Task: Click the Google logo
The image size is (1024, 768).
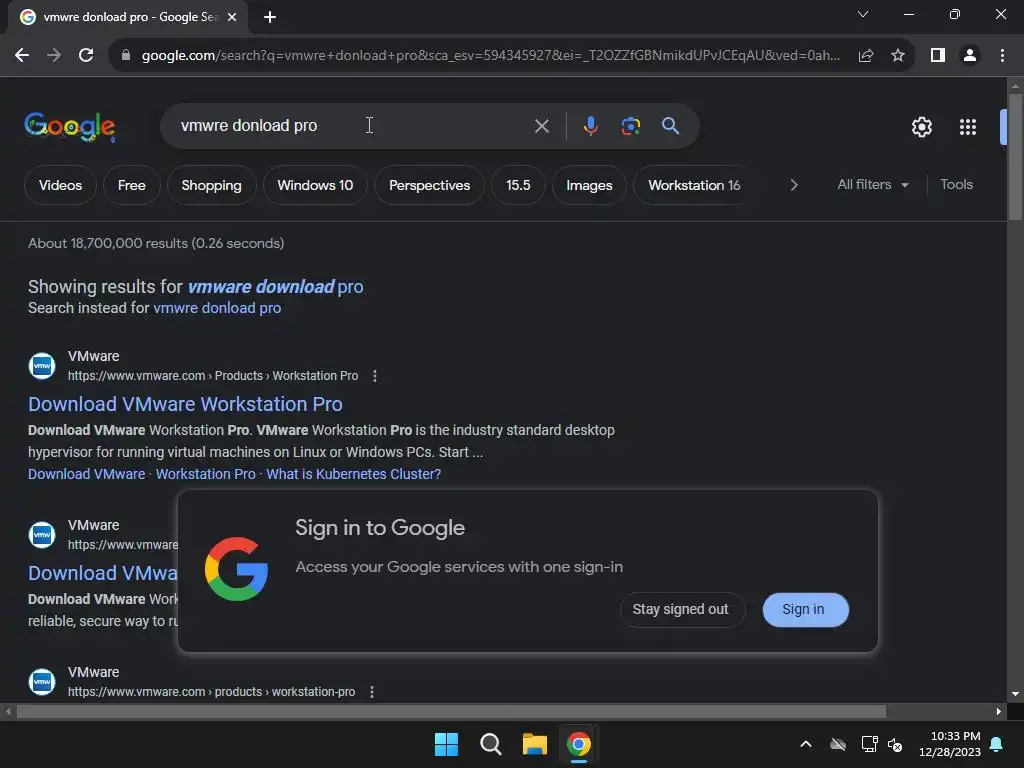Action: tap(70, 126)
